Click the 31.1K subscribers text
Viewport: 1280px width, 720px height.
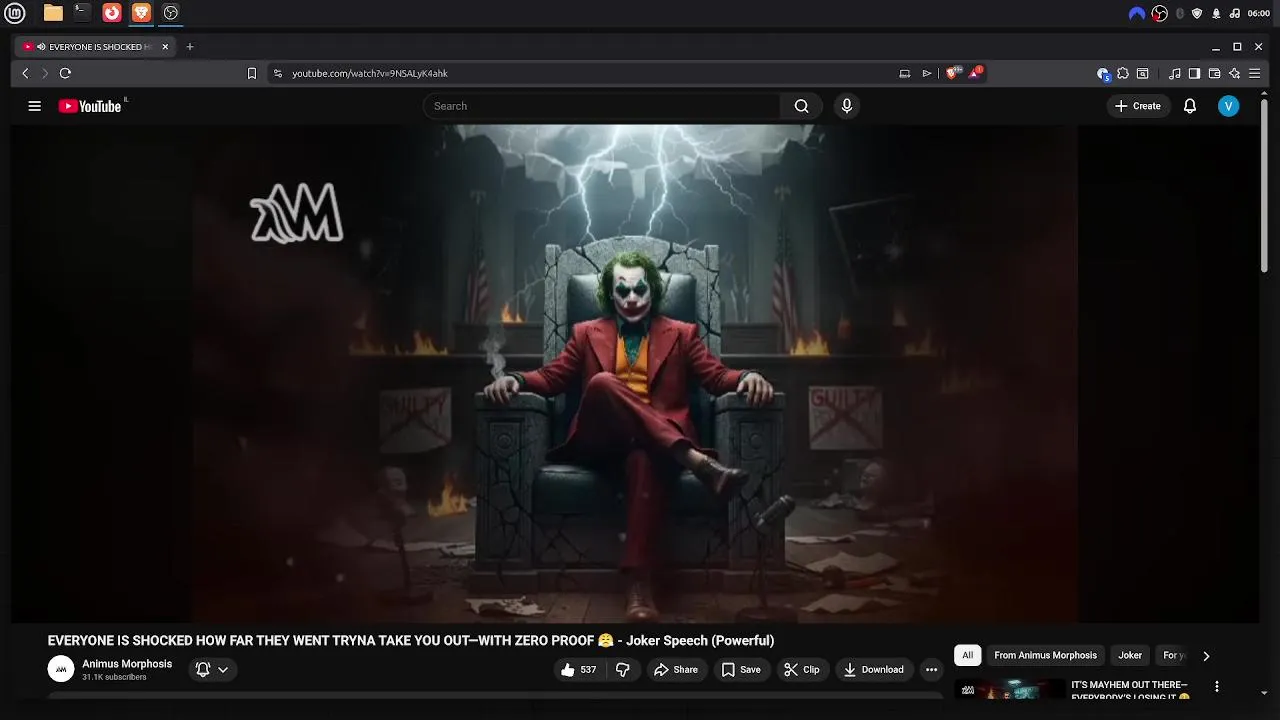[114, 678]
